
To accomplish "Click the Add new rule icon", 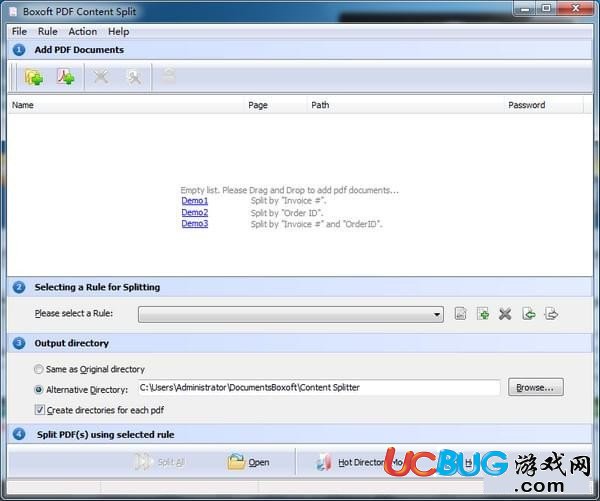I will tap(483, 314).
